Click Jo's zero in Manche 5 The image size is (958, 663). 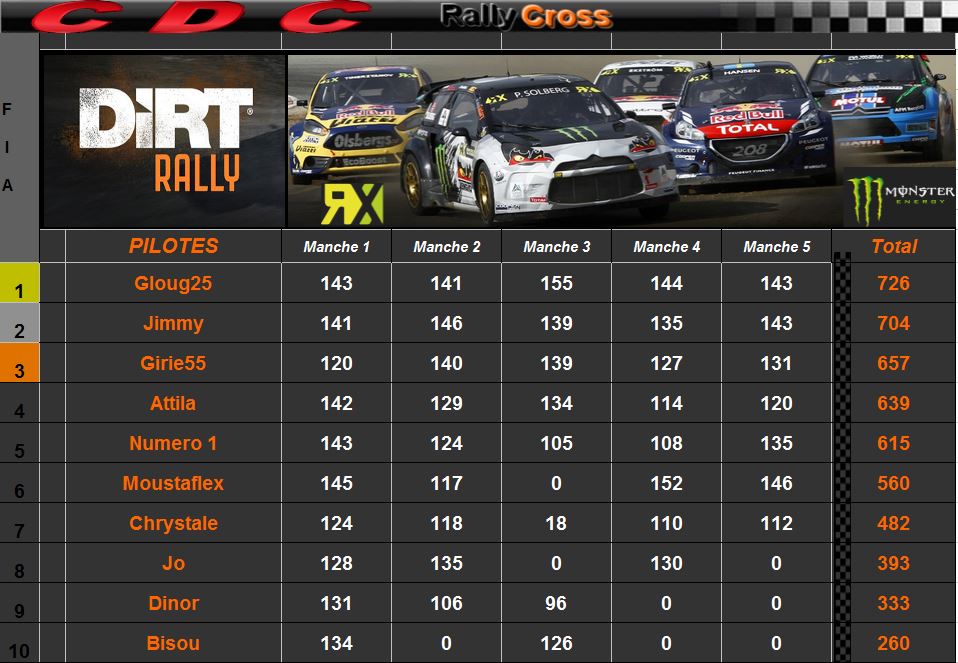click(777, 563)
